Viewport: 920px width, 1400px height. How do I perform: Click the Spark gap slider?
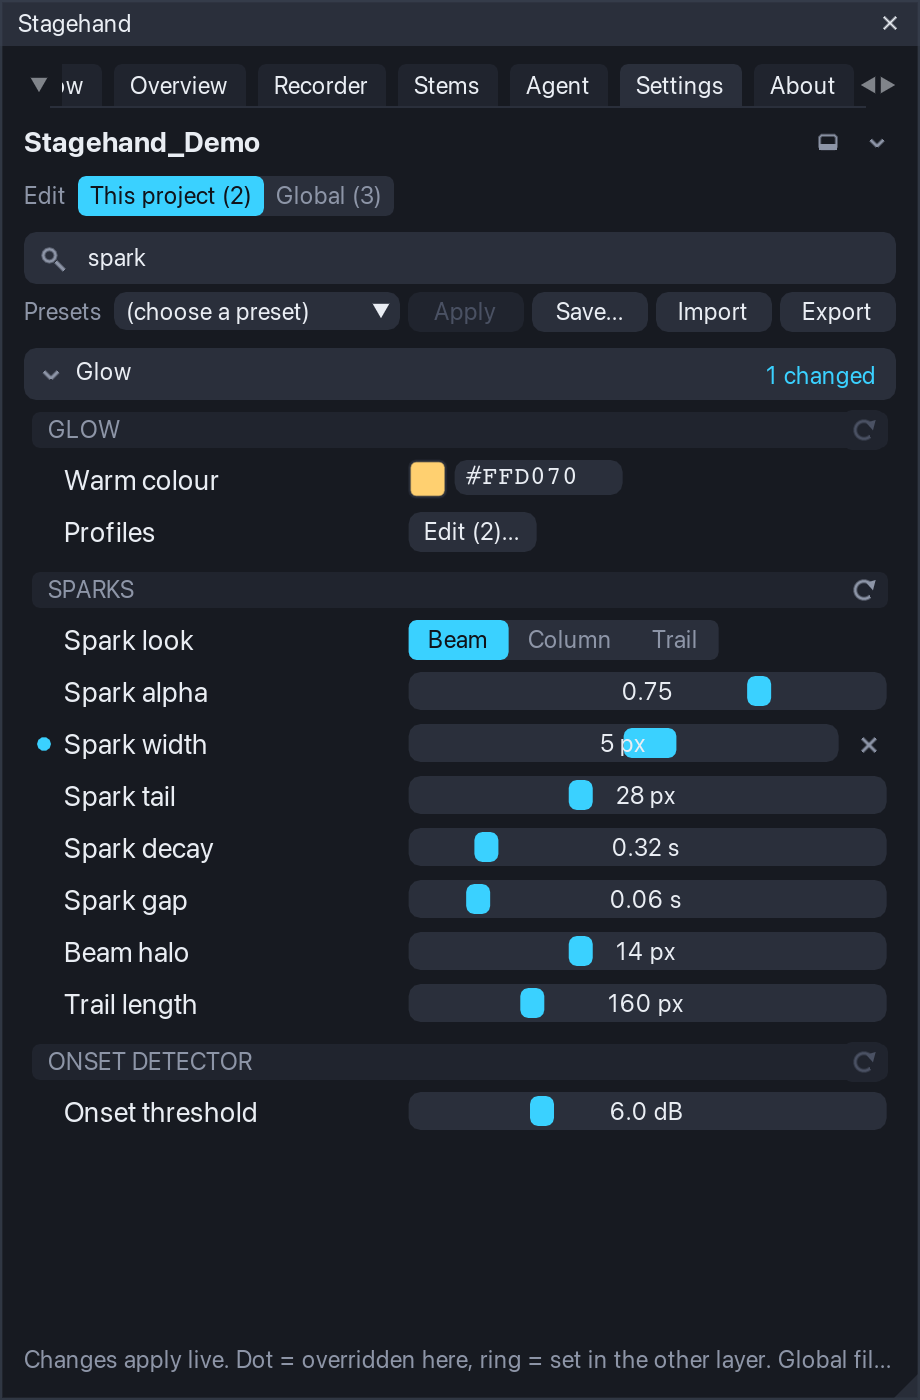point(647,900)
